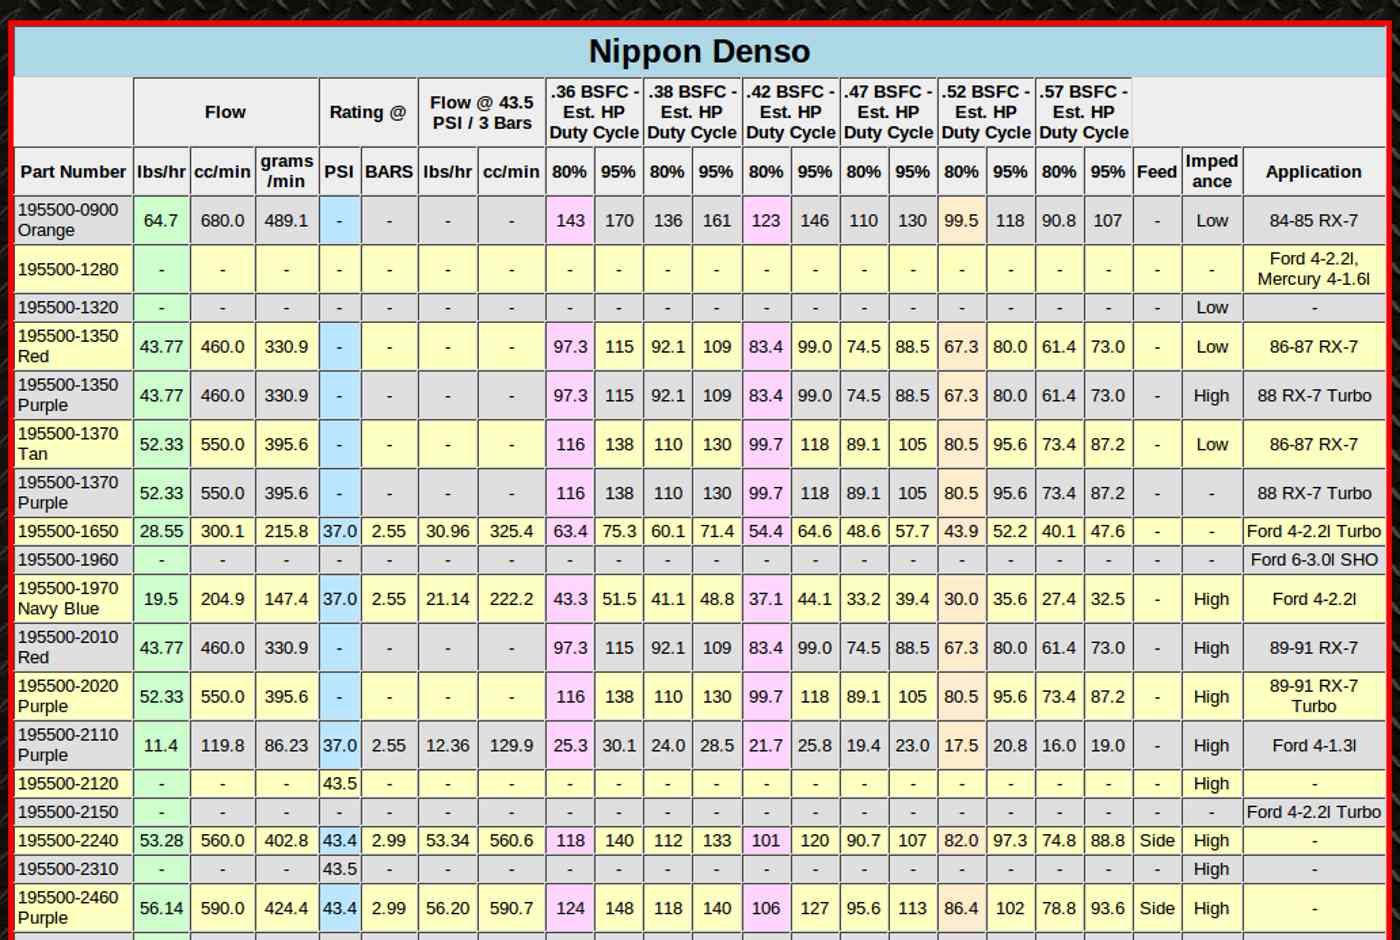
Task: Click the Application column header
Action: click(1313, 171)
